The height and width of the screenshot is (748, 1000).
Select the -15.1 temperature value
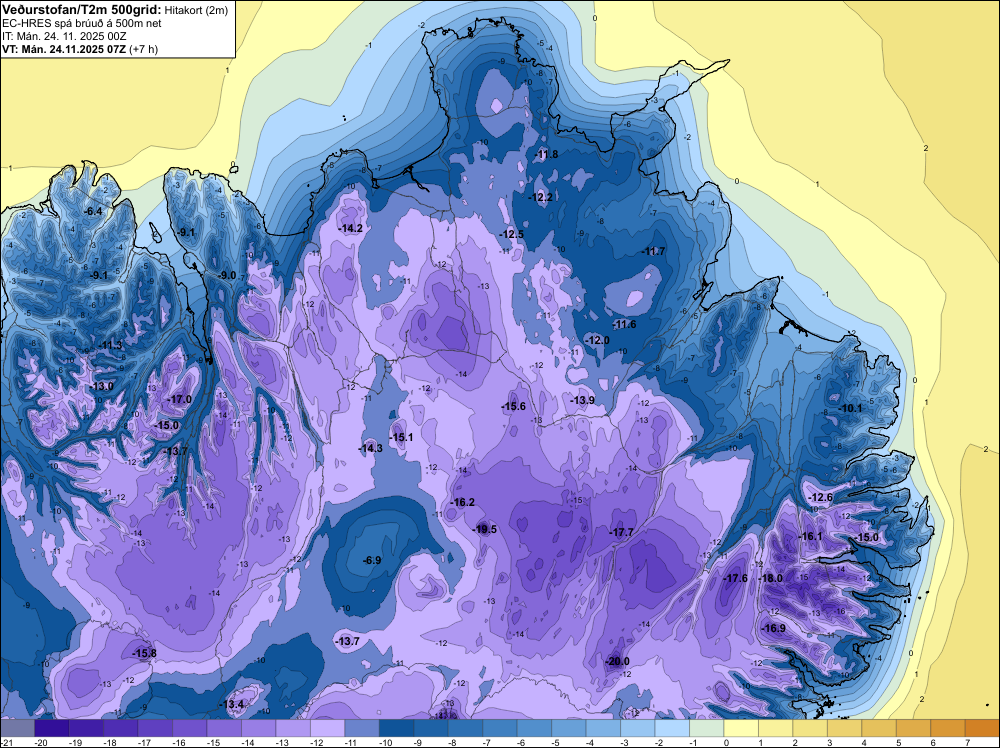pos(401,437)
